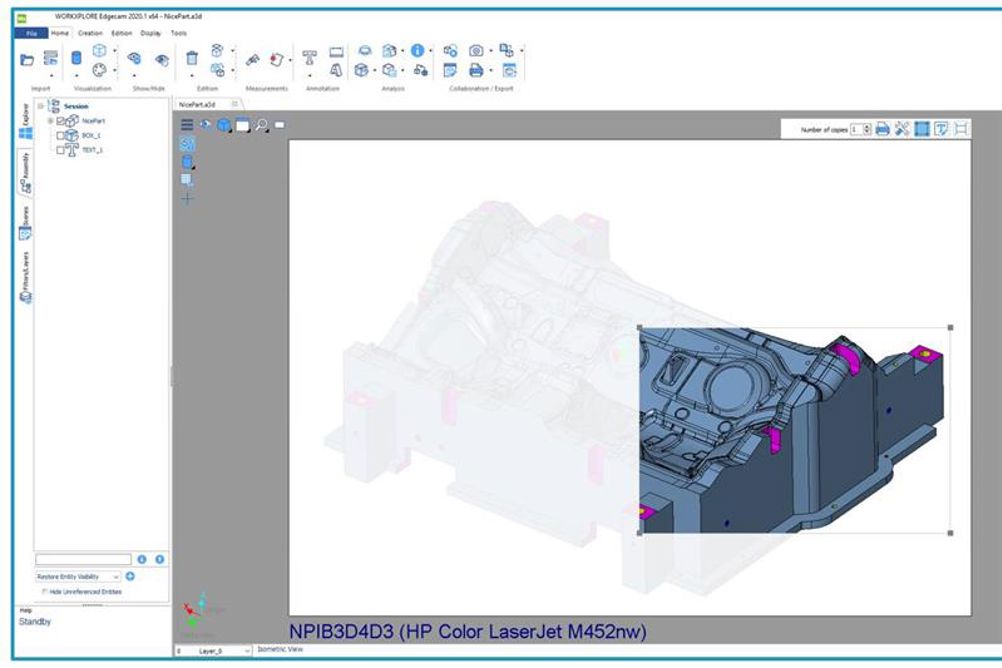Click the Isometric View label in the status bar
The image size is (1002, 668).
pyautogui.click(x=280, y=649)
